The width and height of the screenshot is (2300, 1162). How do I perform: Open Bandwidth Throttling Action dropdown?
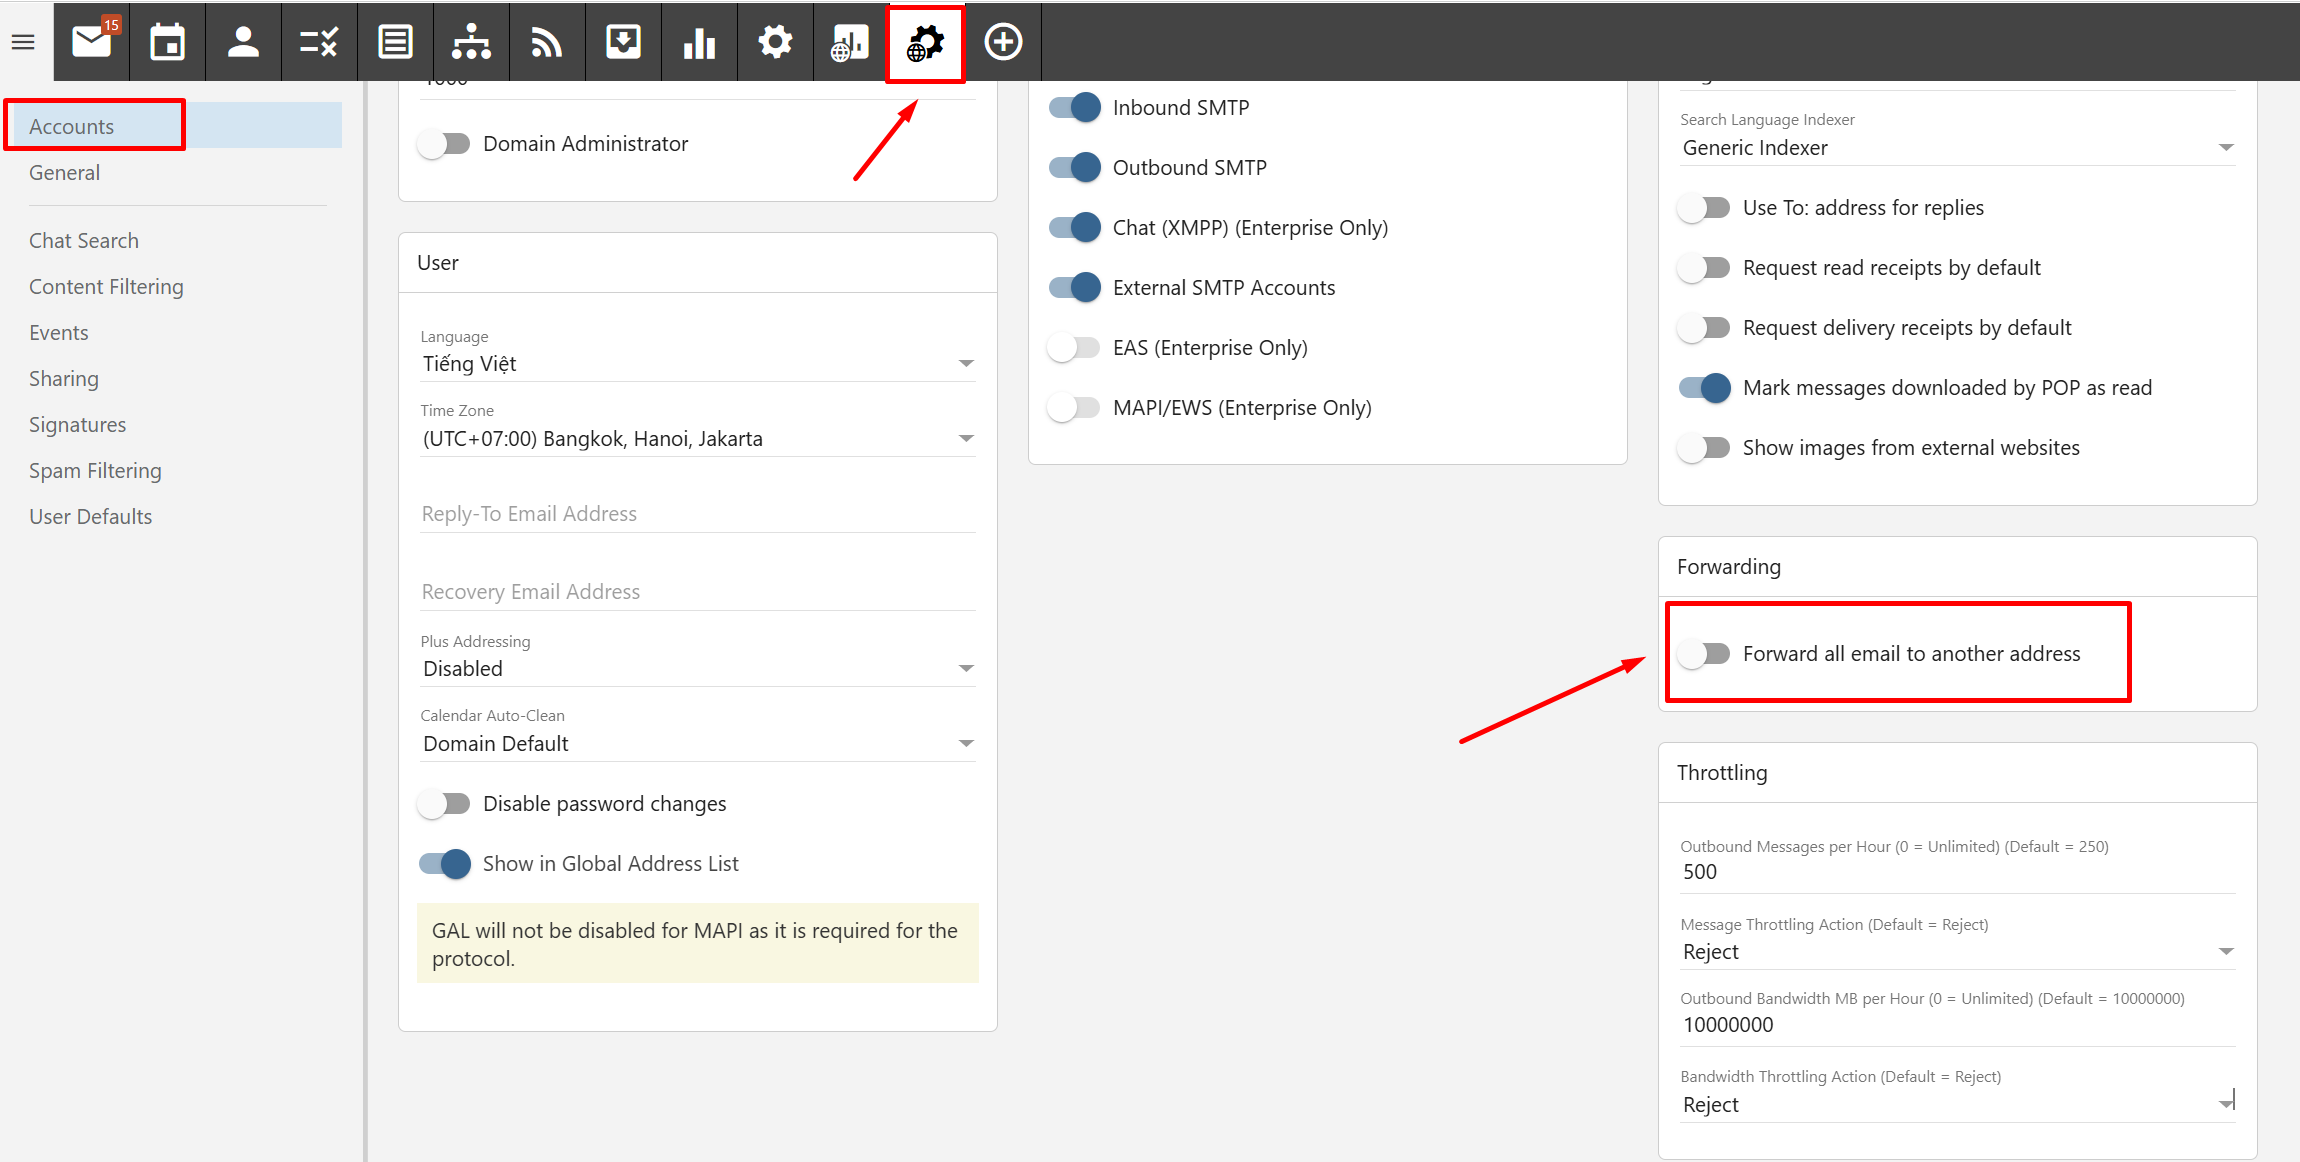1957,1105
